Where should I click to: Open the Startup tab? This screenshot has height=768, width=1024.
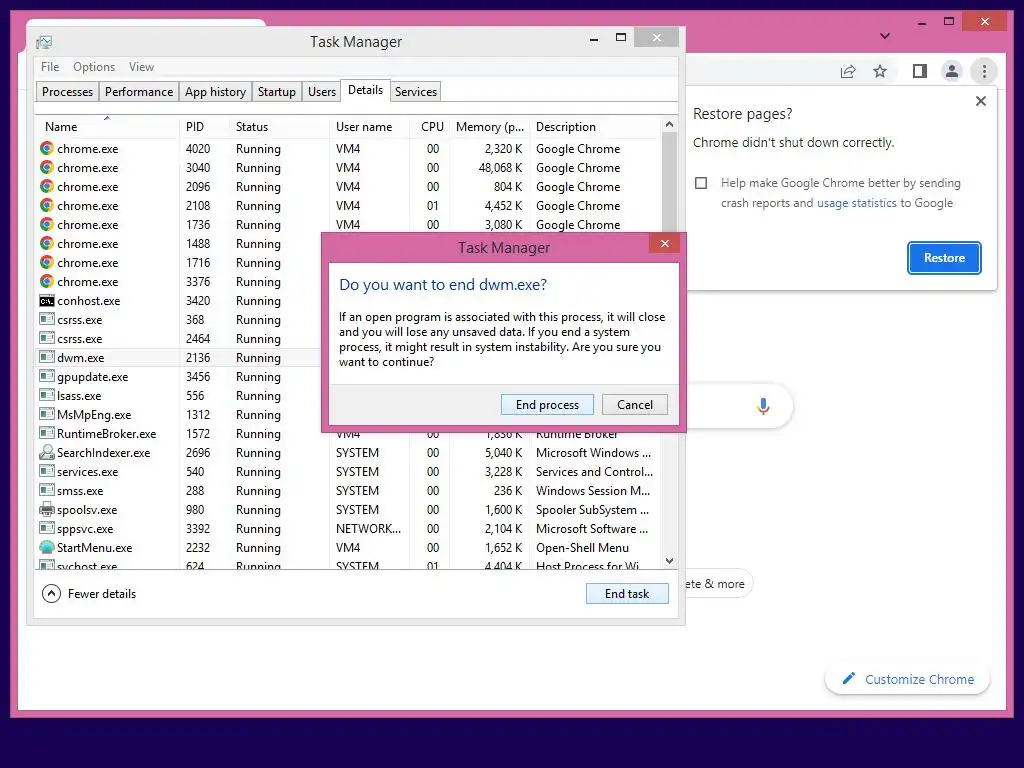[276, 91]
